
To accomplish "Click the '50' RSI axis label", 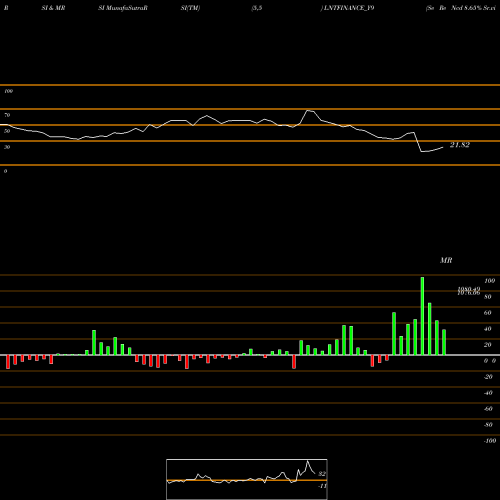I will pyautogui.click(x=7, y=131).
